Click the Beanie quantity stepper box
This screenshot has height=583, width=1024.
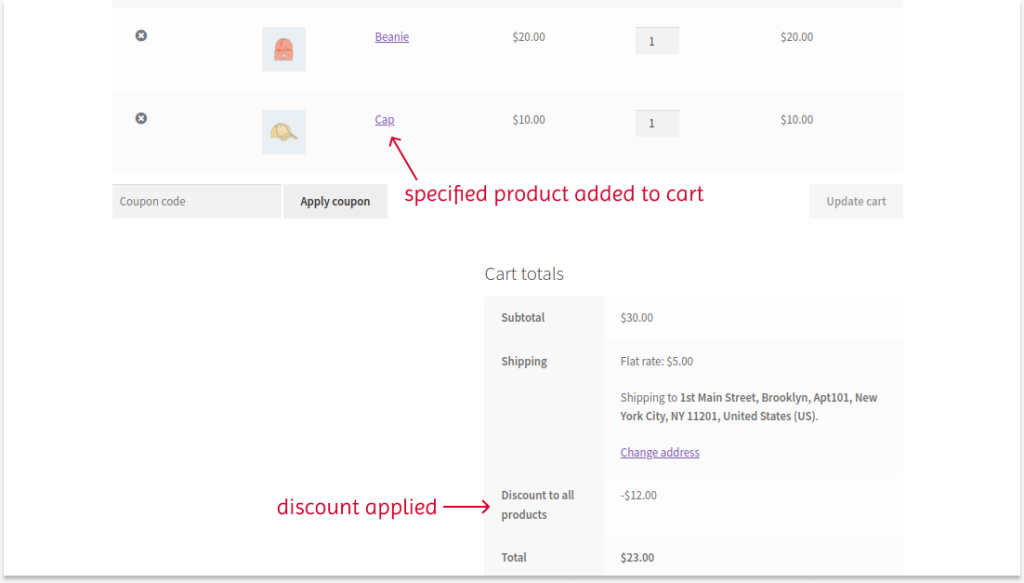point(657,40)
